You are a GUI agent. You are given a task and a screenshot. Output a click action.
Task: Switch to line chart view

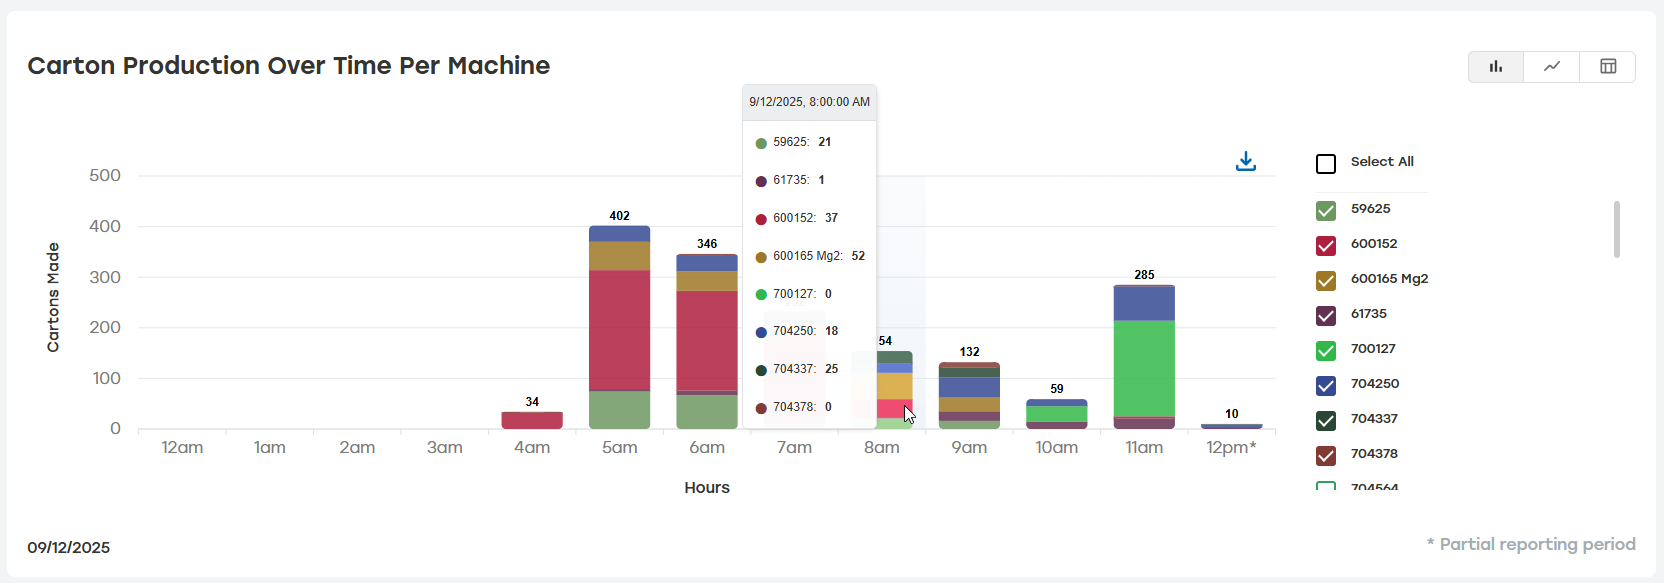[1552, 67]
